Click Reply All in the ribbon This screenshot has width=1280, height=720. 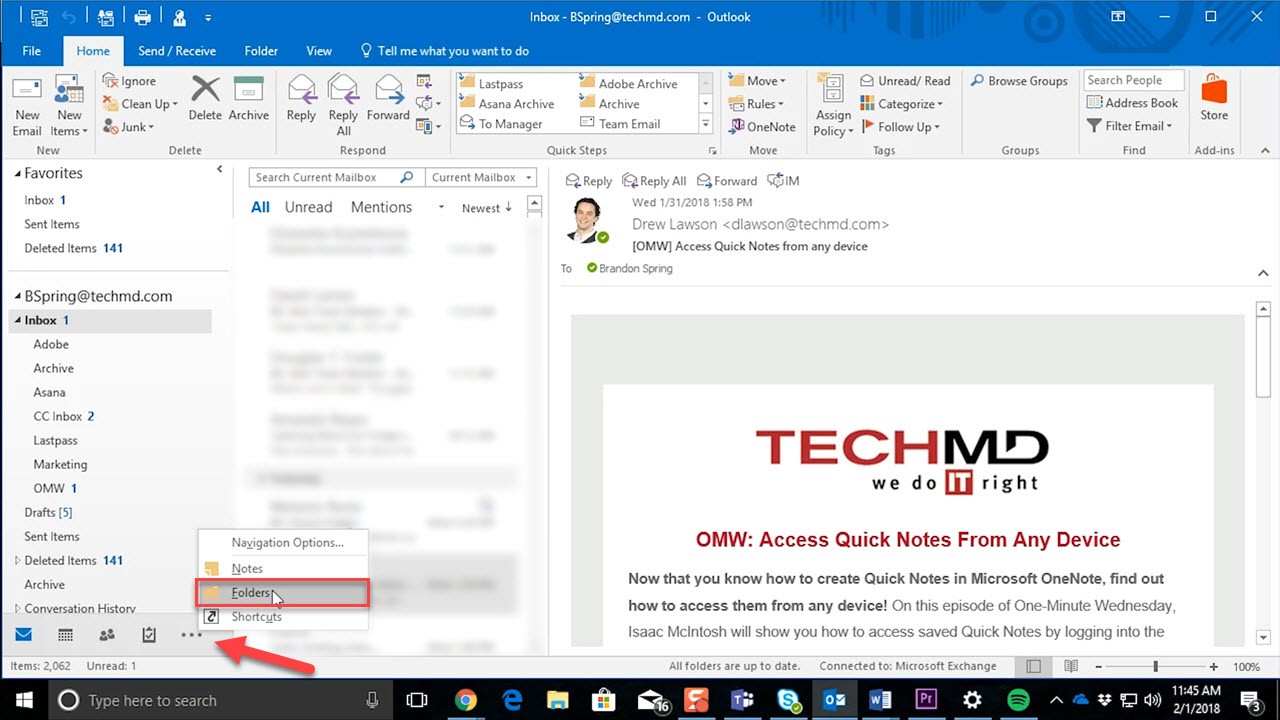[343, 106]
